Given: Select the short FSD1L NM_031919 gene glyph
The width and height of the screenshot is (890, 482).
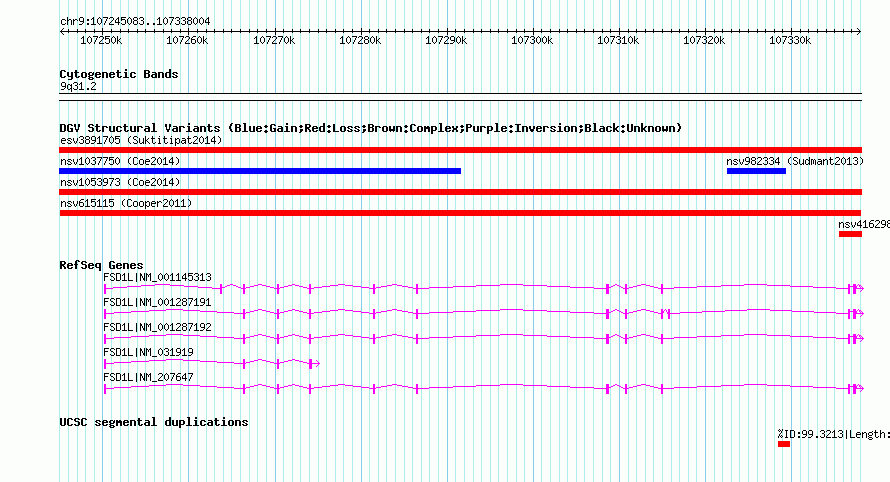Looking at the screenshot, I should tap(212, 363).
